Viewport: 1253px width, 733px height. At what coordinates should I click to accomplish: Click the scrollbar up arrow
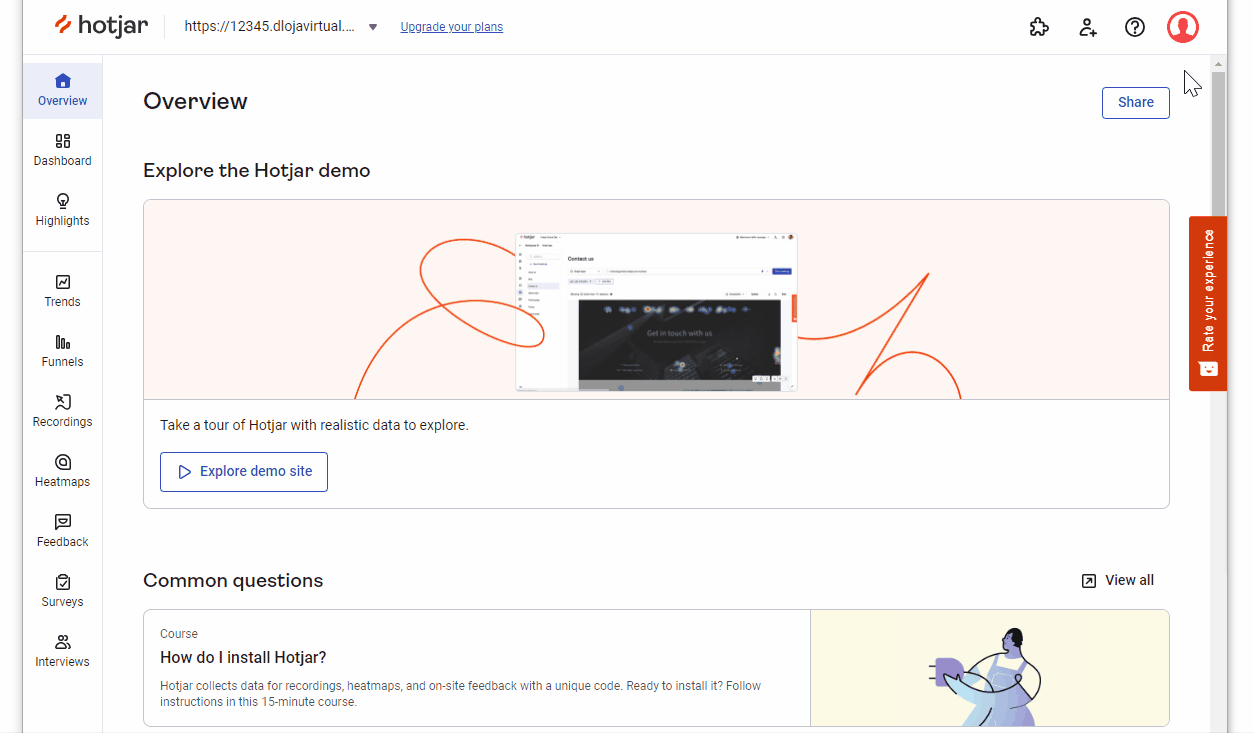click(x=1218, y=64)
